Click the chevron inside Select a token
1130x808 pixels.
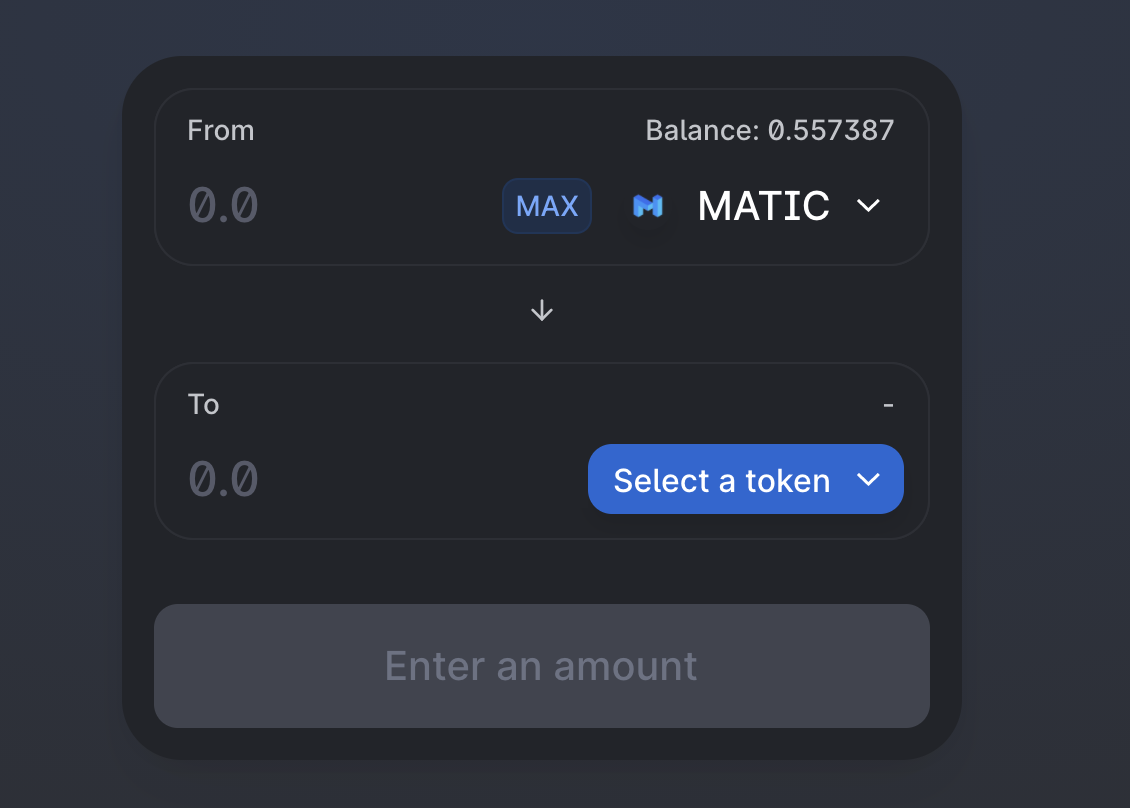tap(868, 480)
